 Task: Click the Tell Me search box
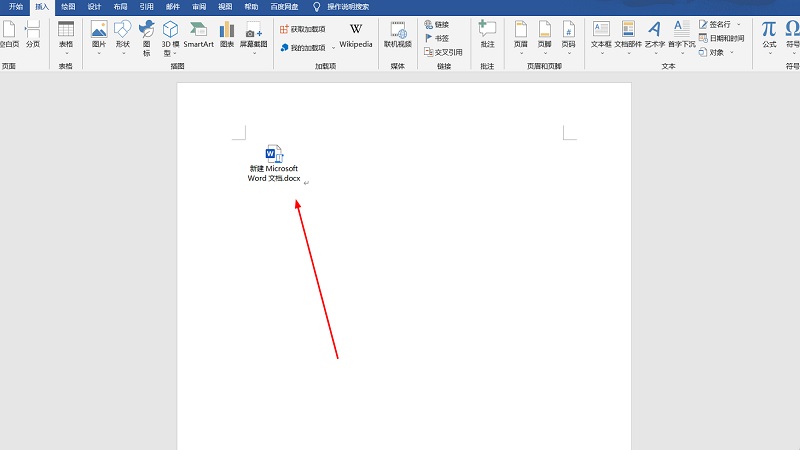341,7
